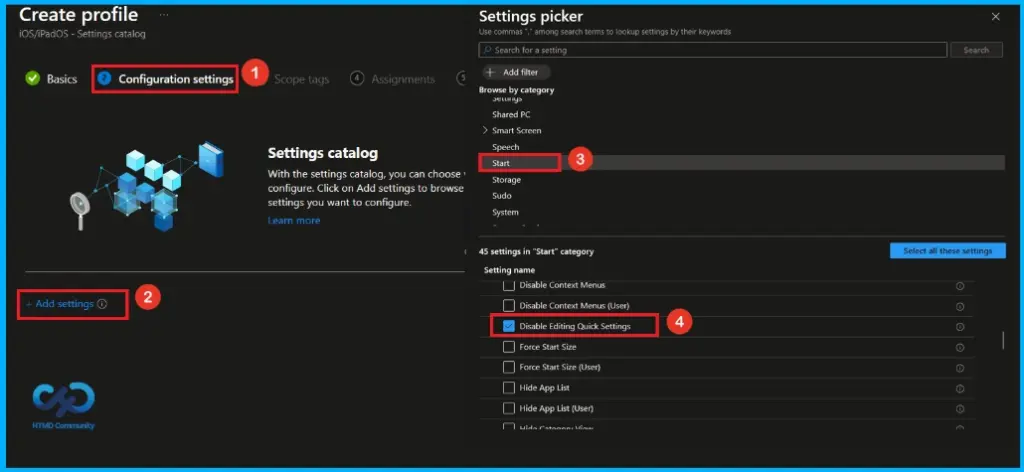The image size is (1024, 472).
Task: Click the info icon beside Add settings
Action: [102, 304]
